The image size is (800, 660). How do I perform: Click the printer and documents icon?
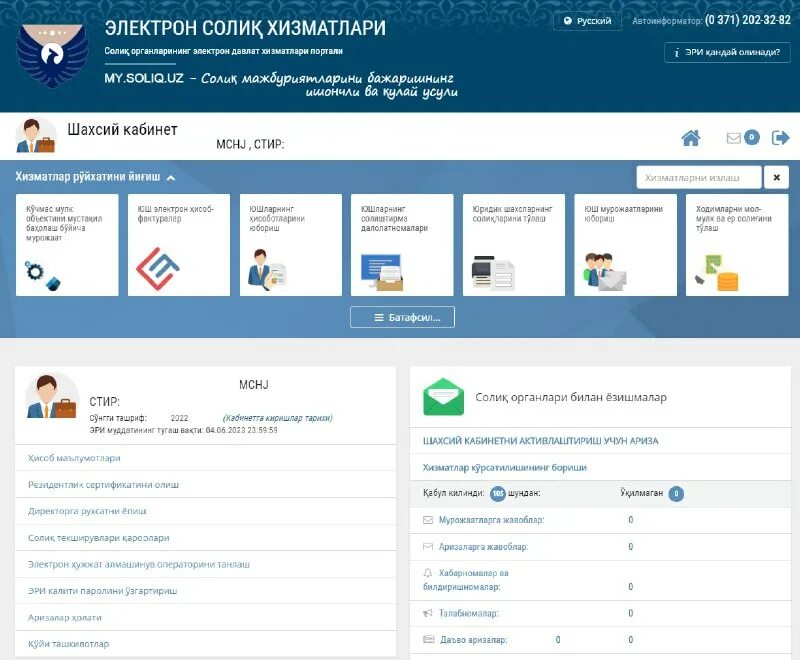coord(493,273)
